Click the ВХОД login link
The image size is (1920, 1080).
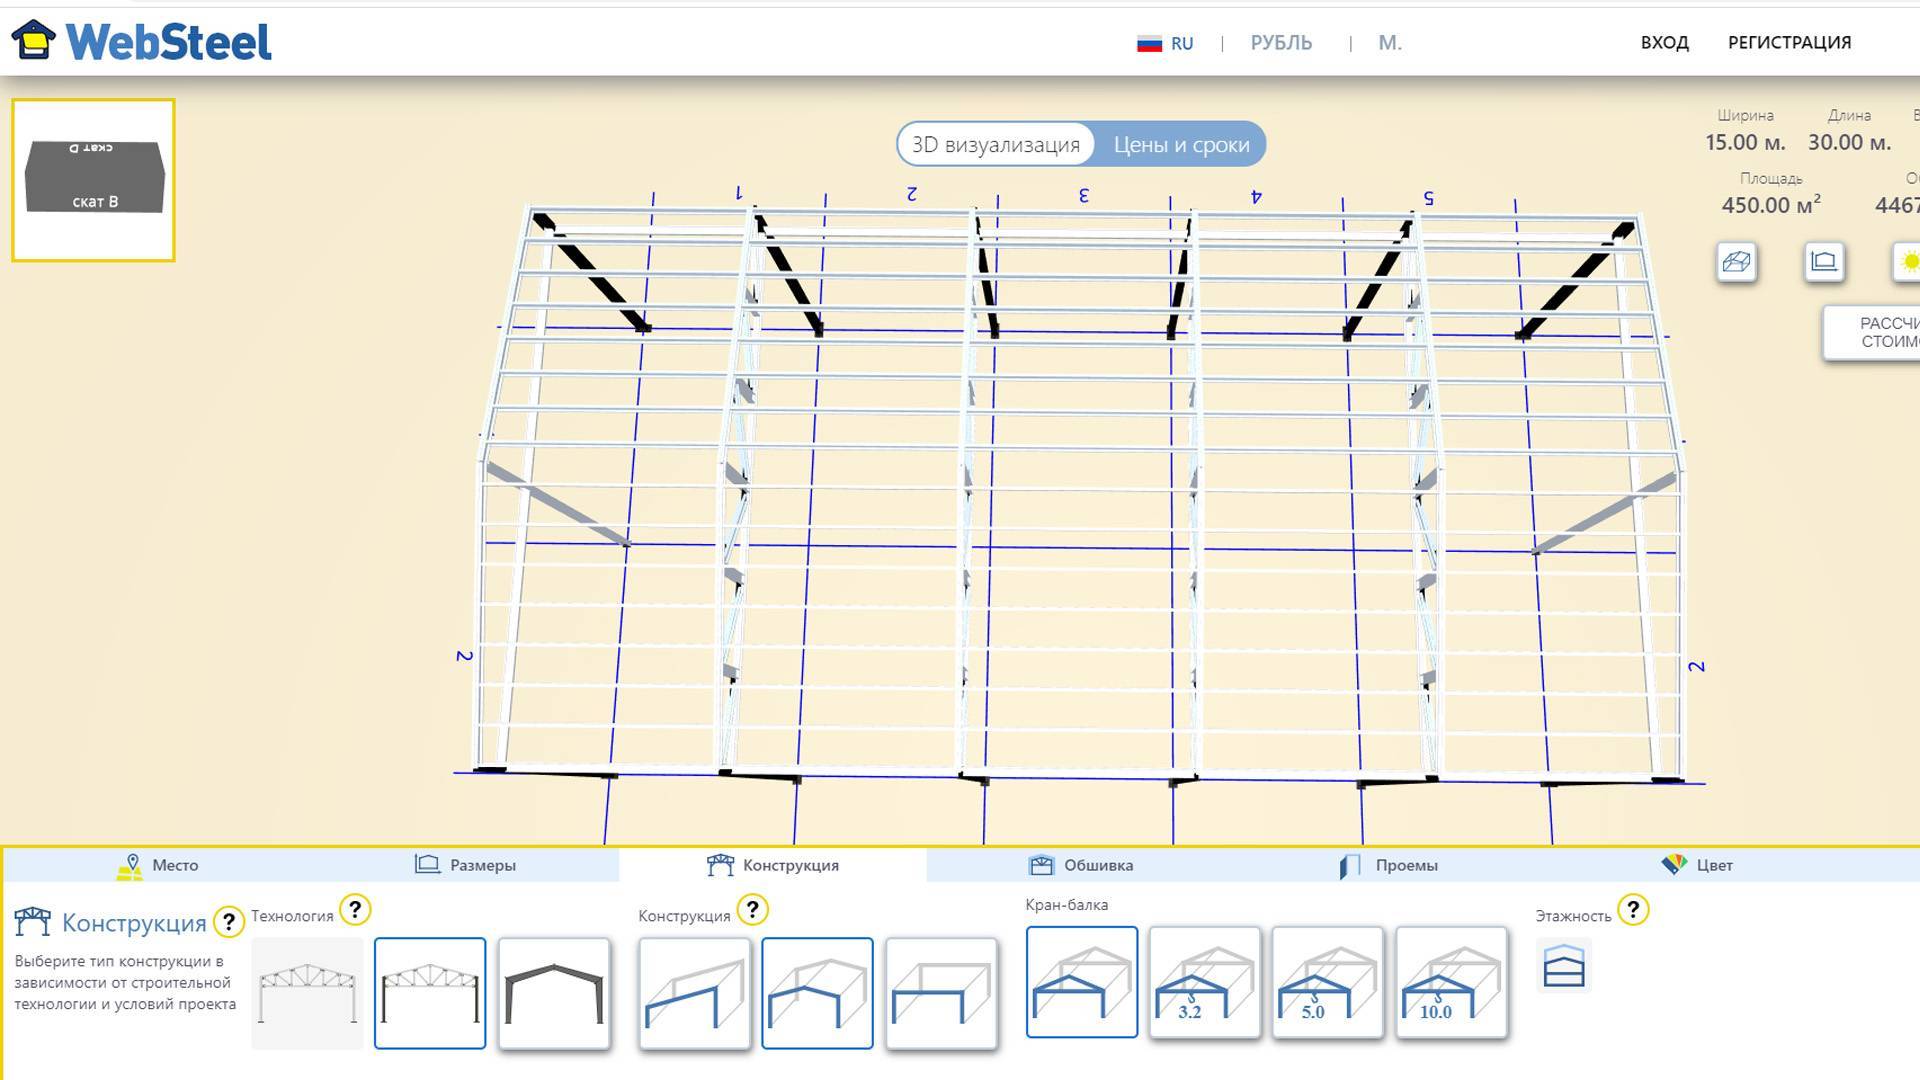tap(1664, 43)
